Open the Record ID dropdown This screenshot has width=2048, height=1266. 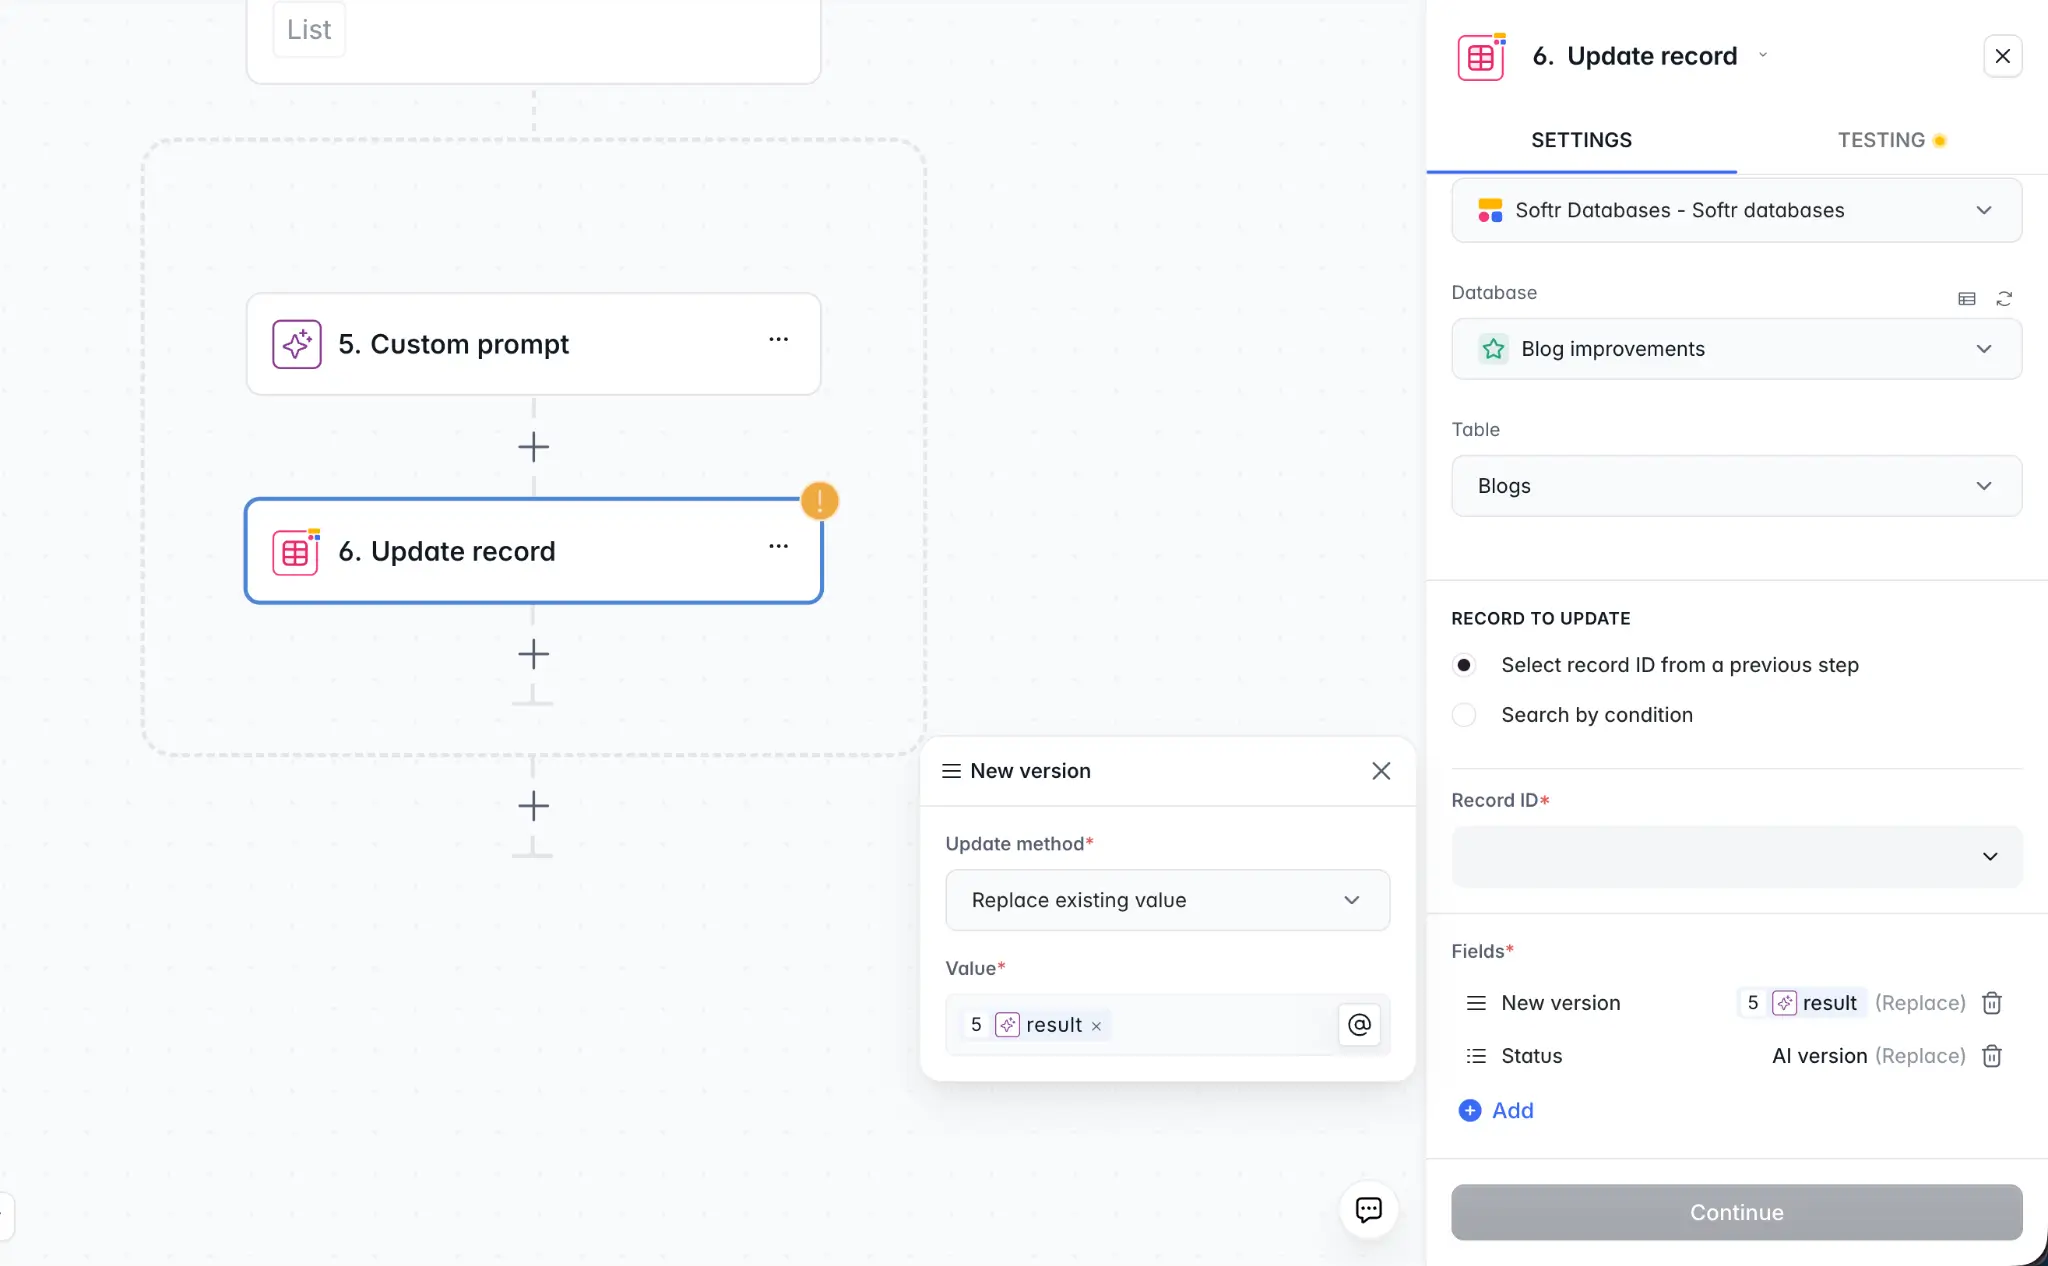point(1736,857)
